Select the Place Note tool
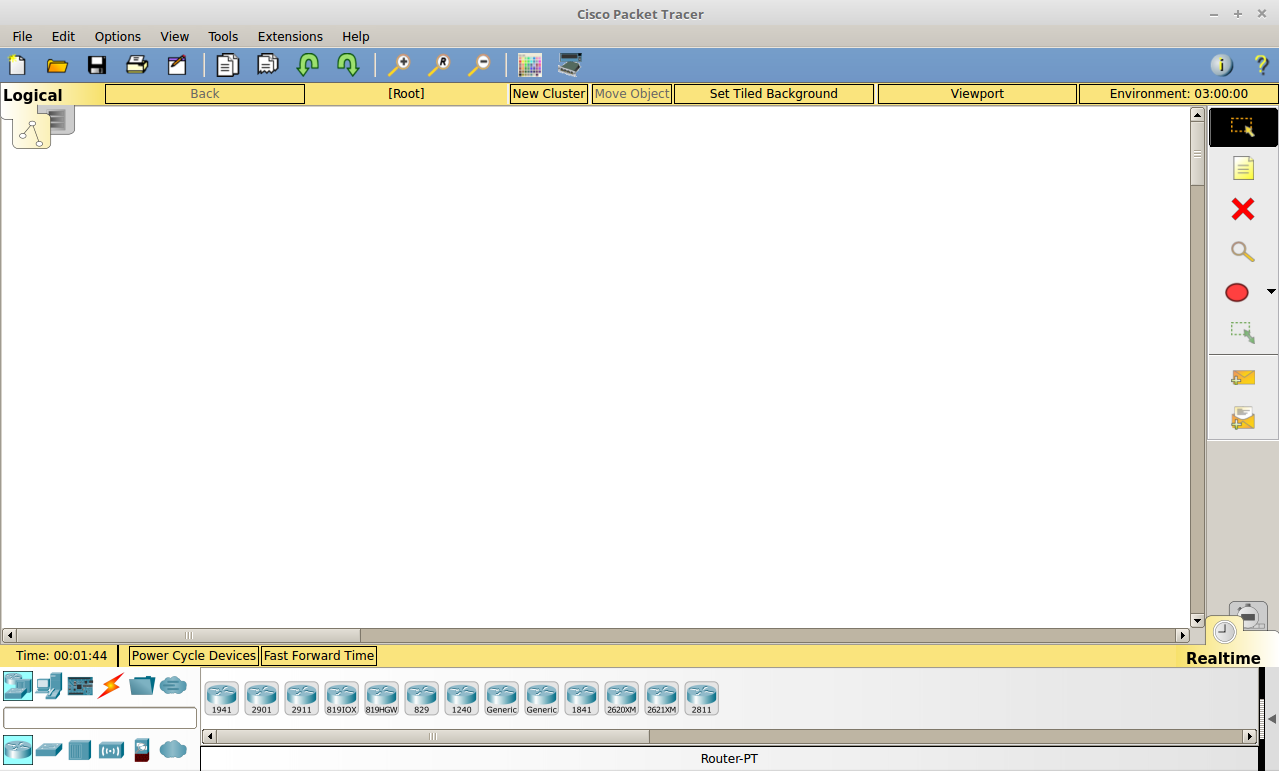The width and height of the screenshot is (1279, 771). click(x=1243, y=168)
